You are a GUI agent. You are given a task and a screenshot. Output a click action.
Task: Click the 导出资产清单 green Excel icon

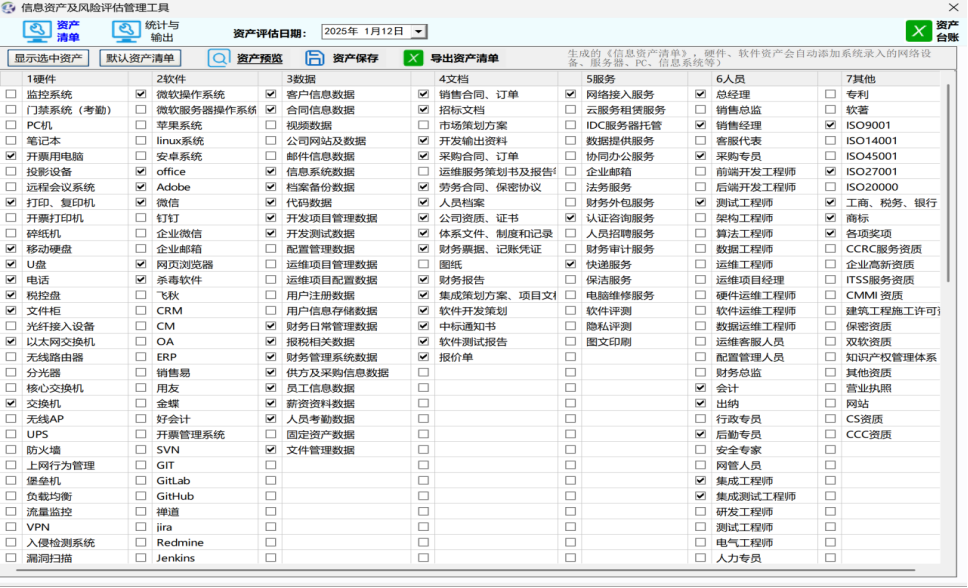[x=413, y=58]
